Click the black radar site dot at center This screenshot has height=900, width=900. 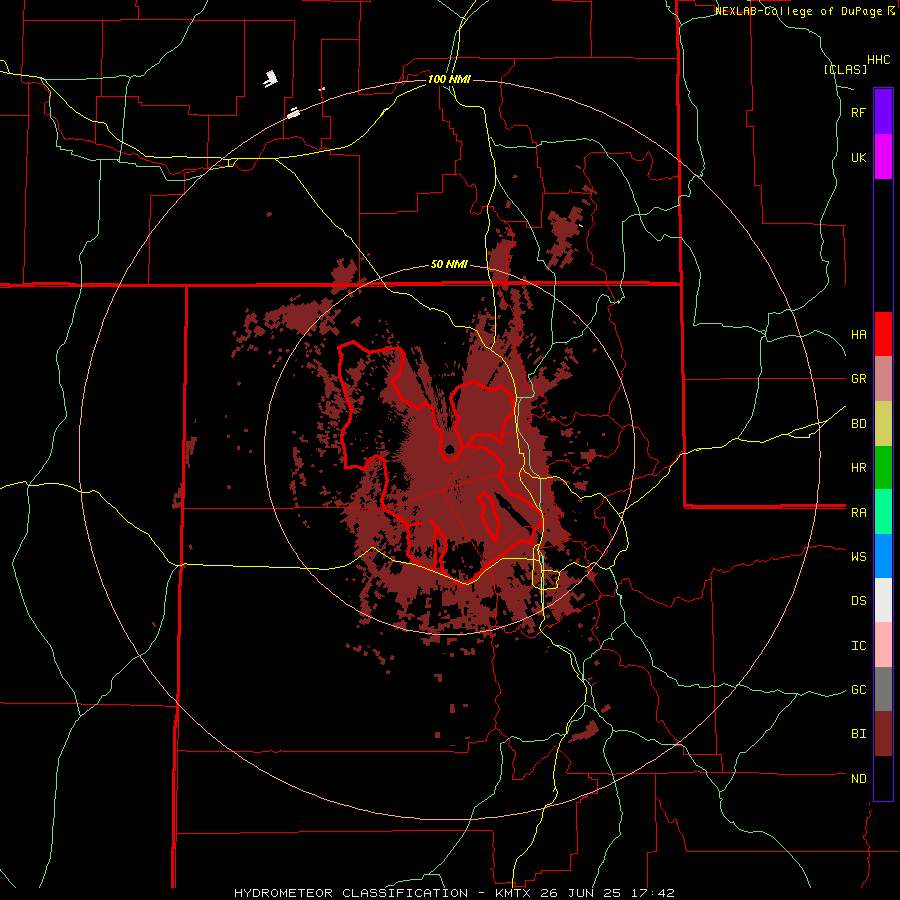[x=449, y=449]
